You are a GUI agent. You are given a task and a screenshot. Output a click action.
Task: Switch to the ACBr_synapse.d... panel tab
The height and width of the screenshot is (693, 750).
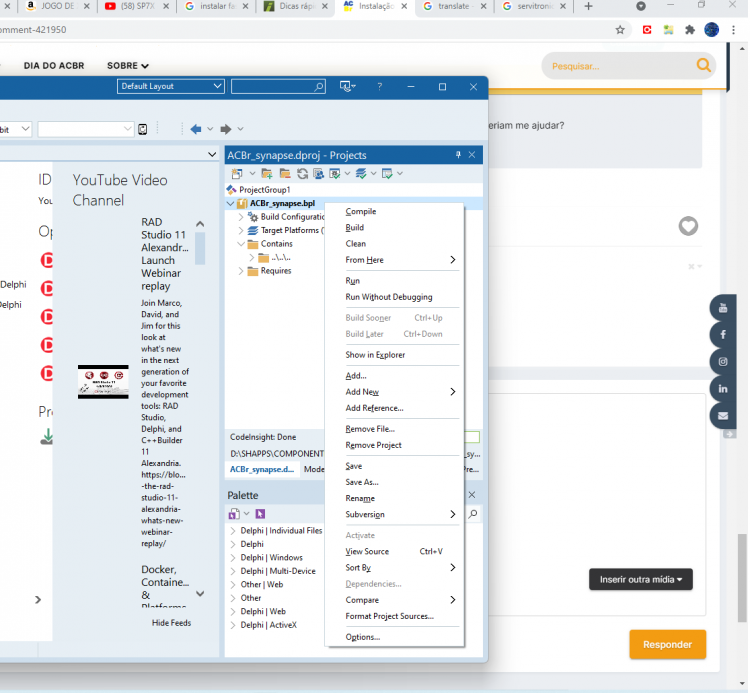[262, 469]
